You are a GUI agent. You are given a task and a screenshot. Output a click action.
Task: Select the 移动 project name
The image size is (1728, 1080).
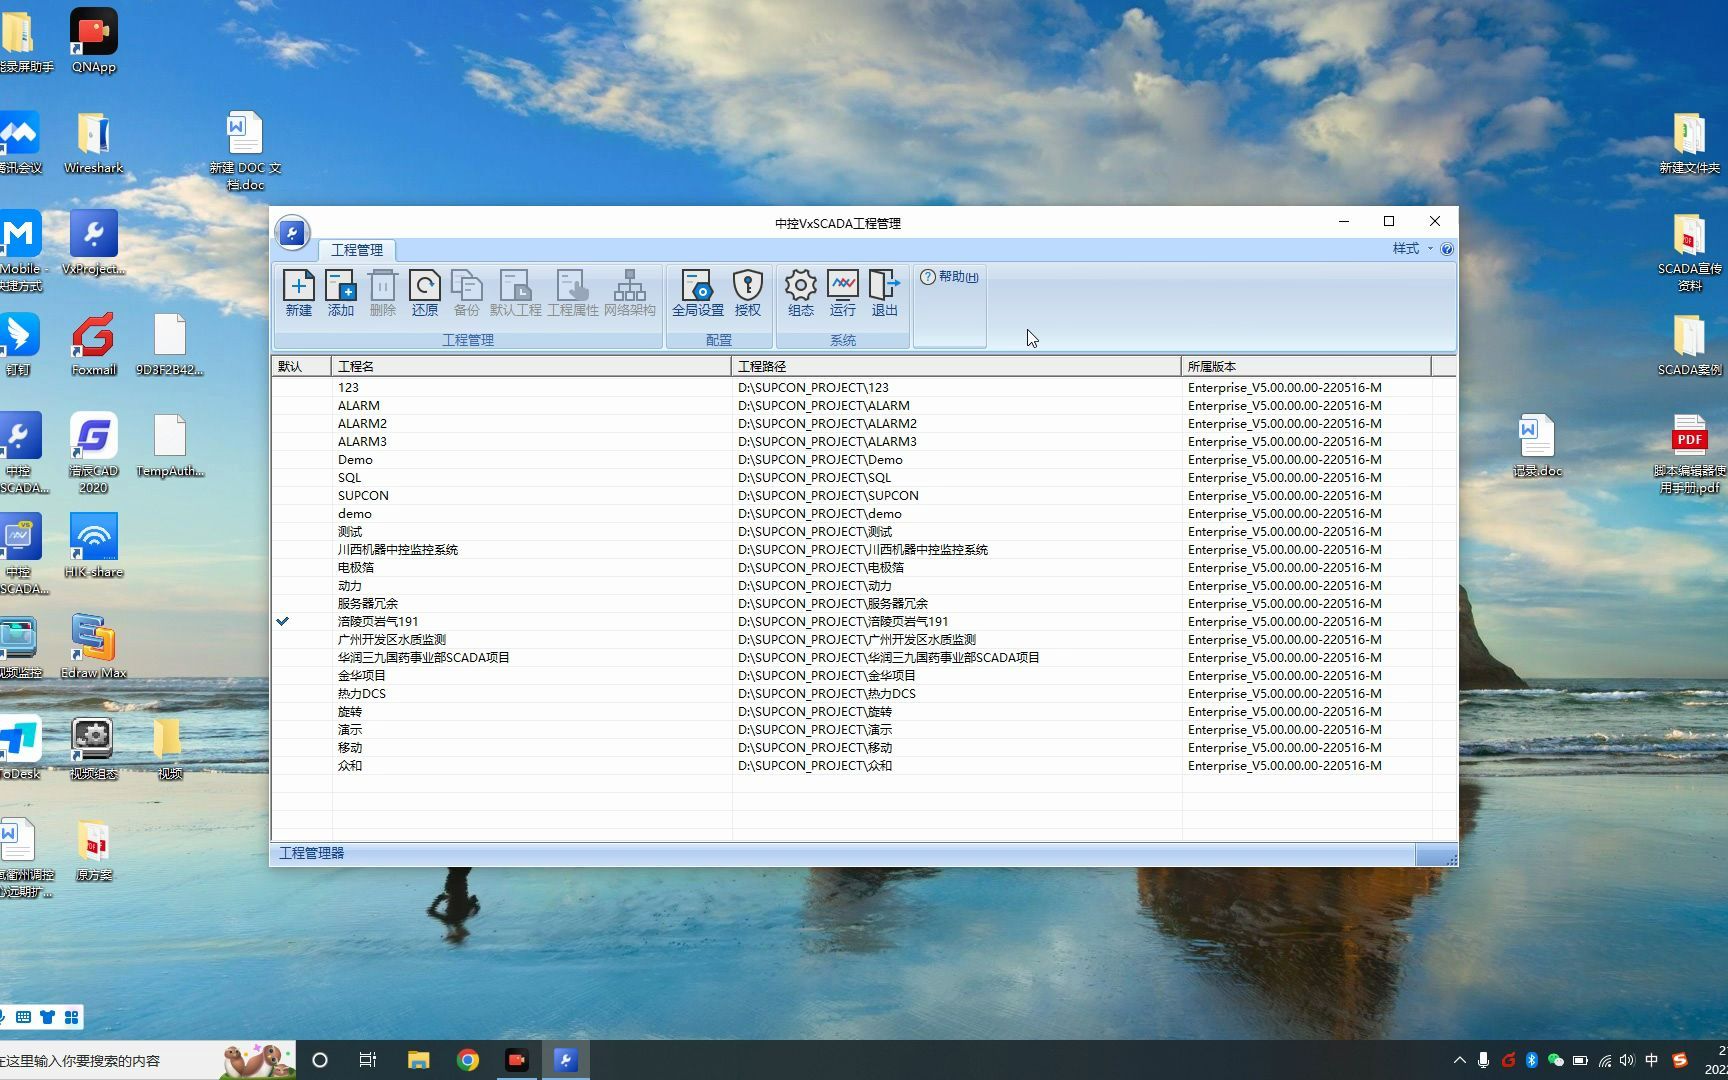click(x=350, y=747)
